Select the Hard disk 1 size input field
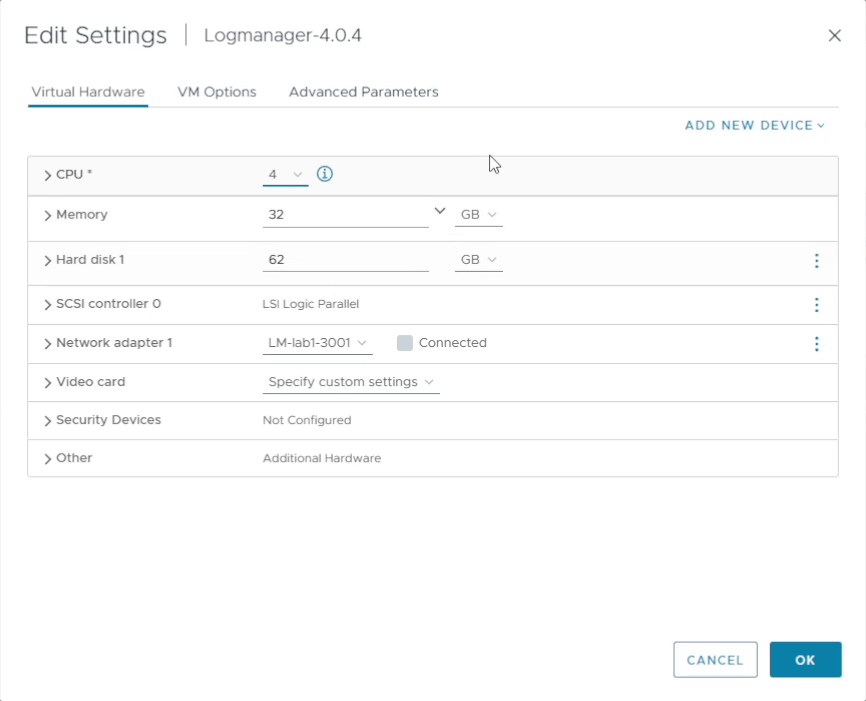 (345, 259)
